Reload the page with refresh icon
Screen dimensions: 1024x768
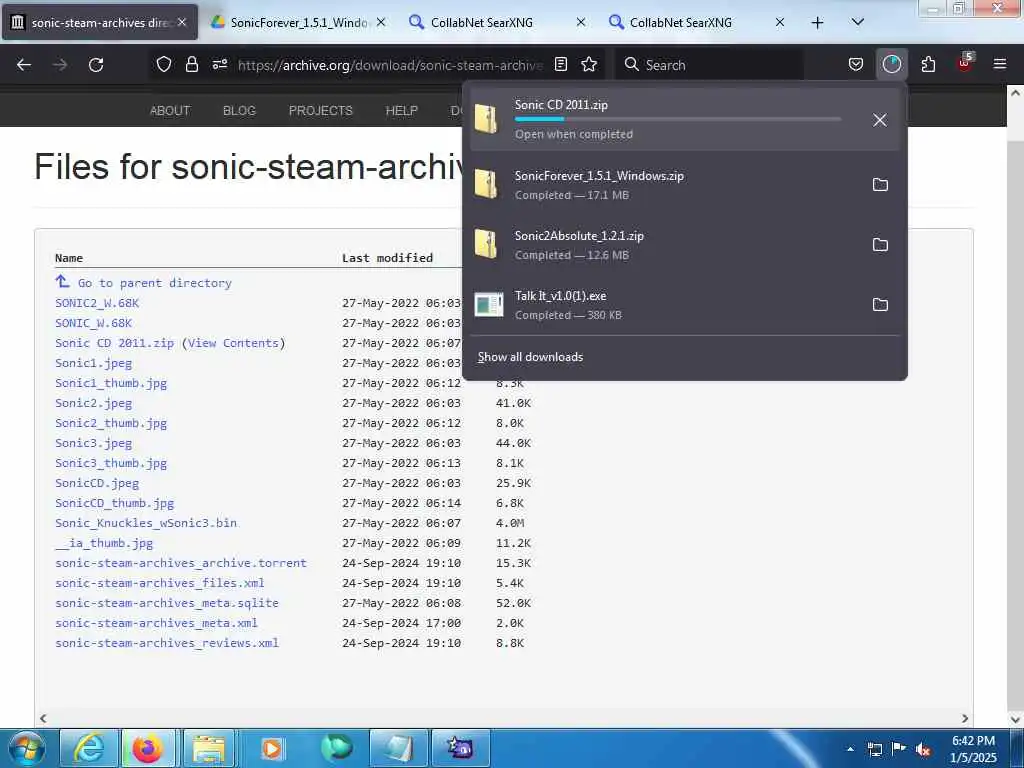96,65
